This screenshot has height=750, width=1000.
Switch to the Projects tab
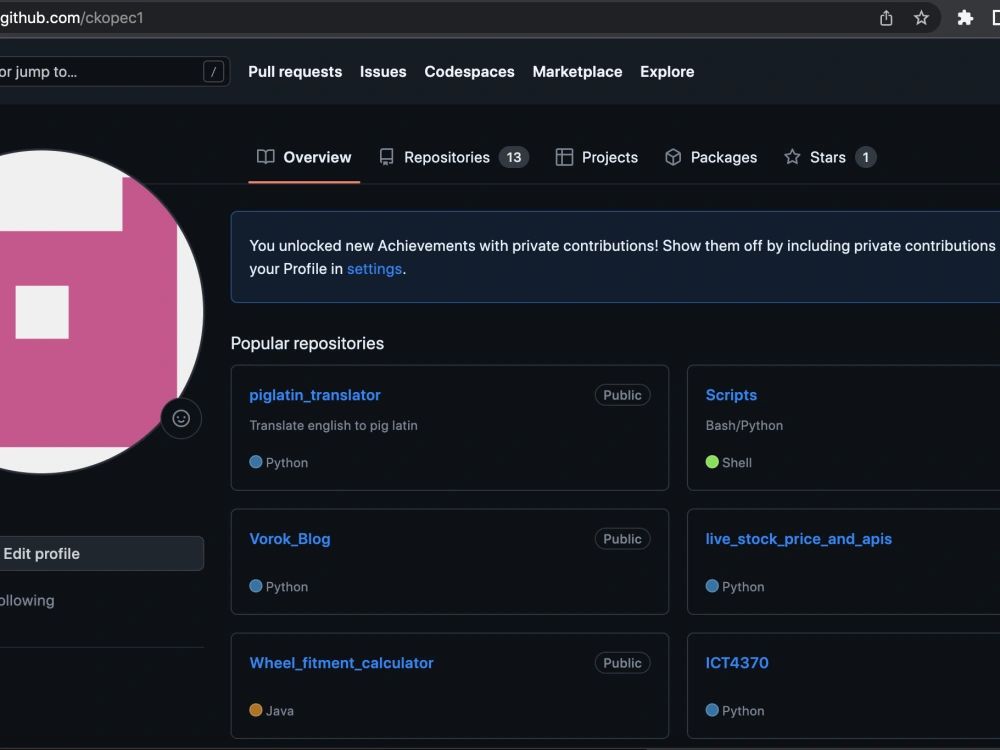pos(597,158)
